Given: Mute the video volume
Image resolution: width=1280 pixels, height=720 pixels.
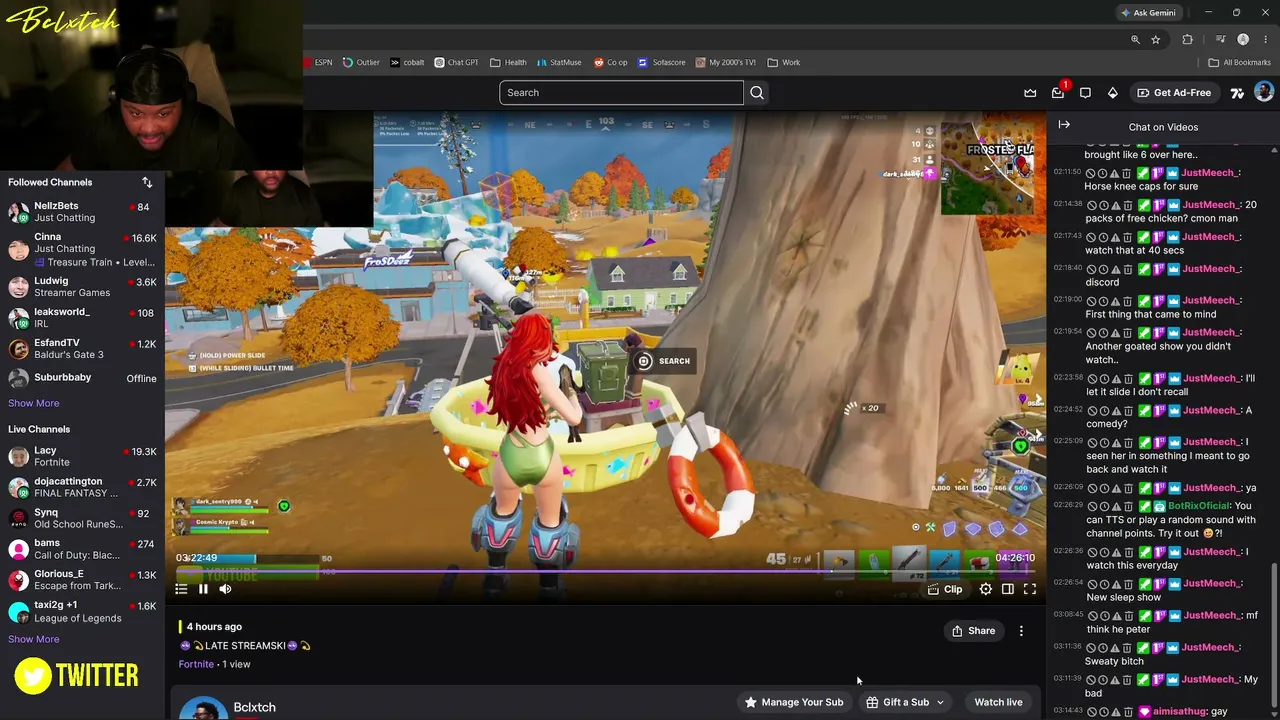Looking at the screenshot, I should (225, 589).
